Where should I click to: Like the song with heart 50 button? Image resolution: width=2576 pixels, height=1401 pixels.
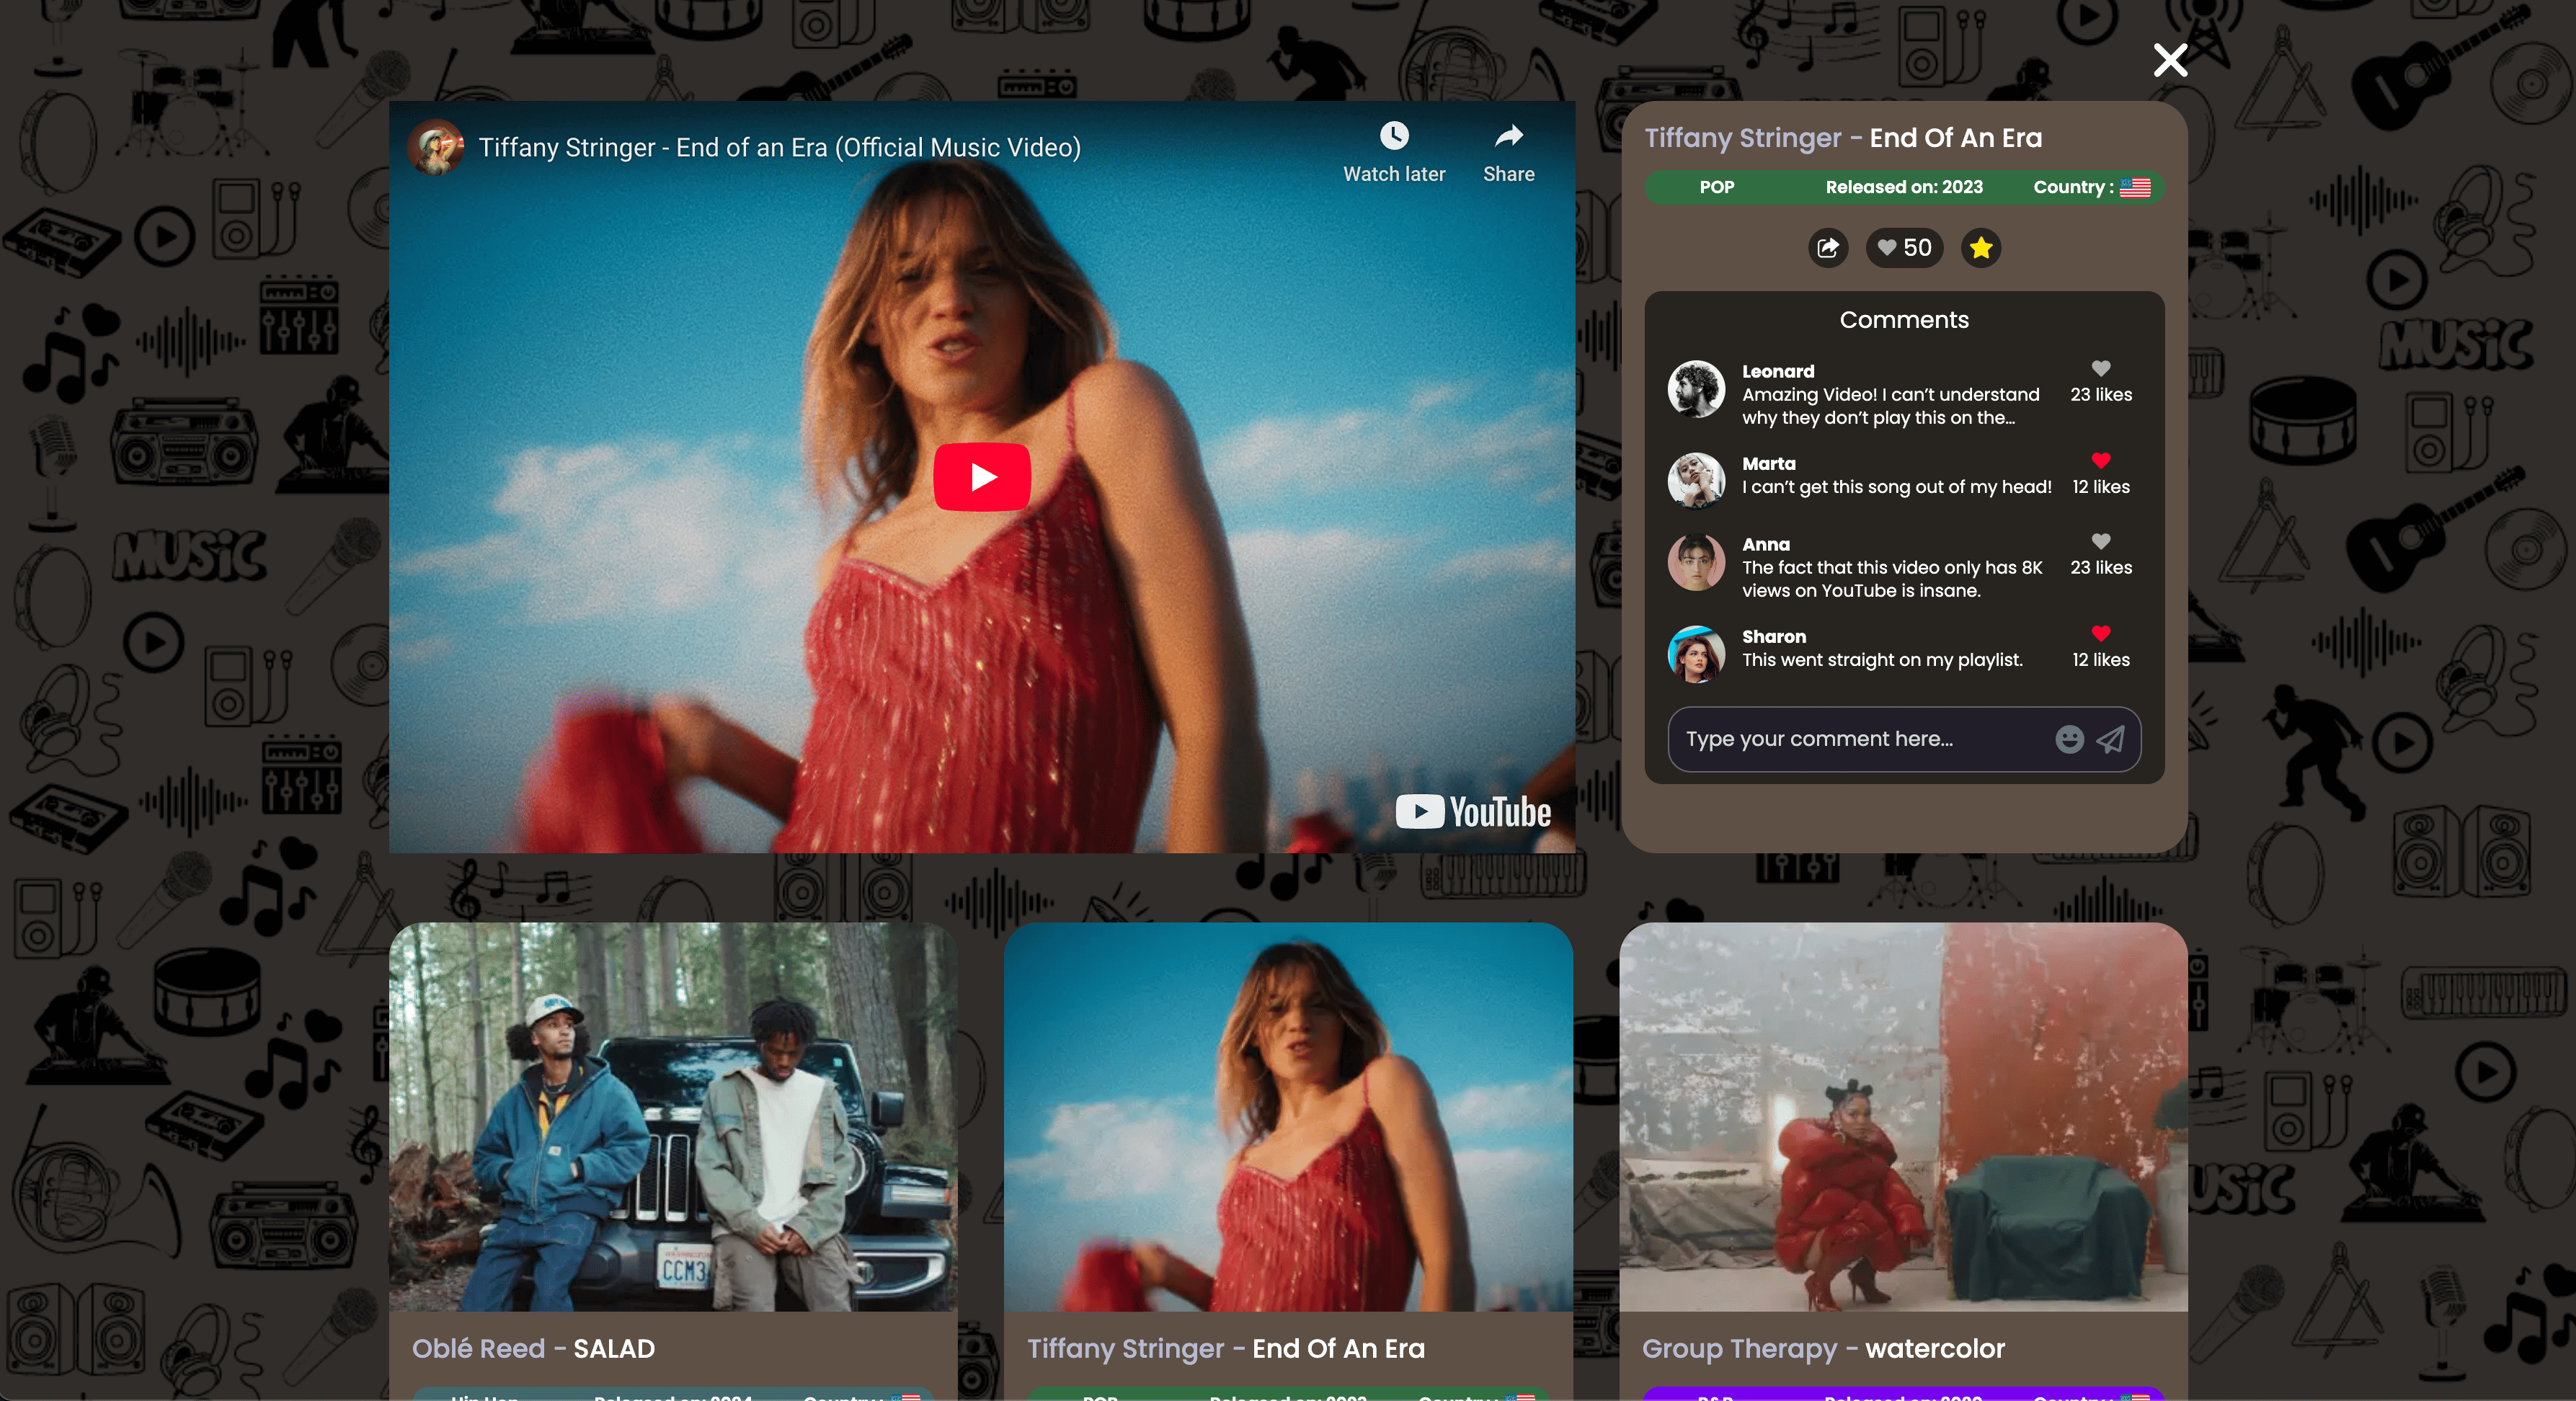pos(1904,247)
